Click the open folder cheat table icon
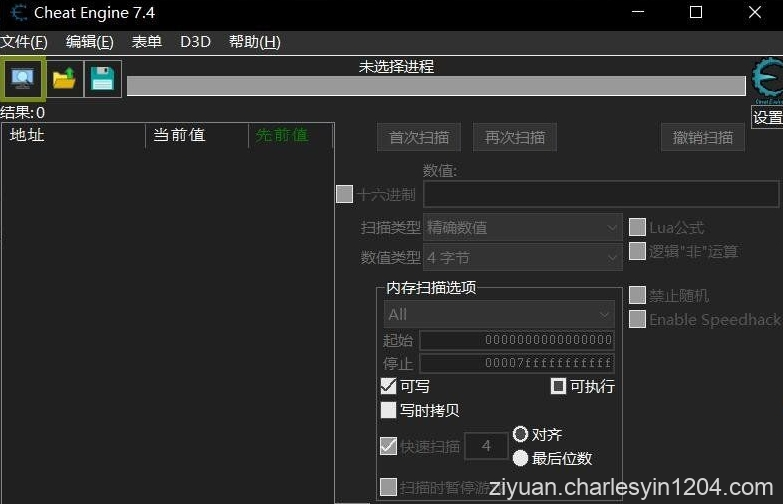783x504 pixels. click(64, 78)
